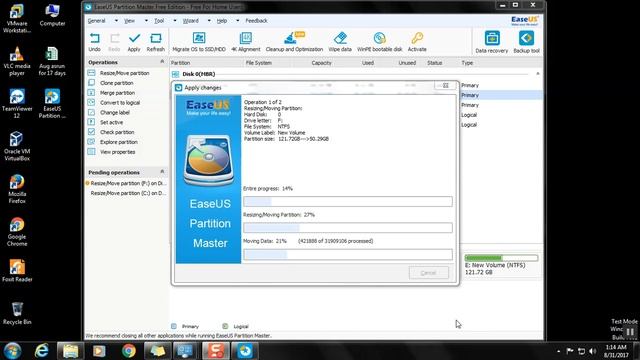Open the View menu

click(129, 21)
